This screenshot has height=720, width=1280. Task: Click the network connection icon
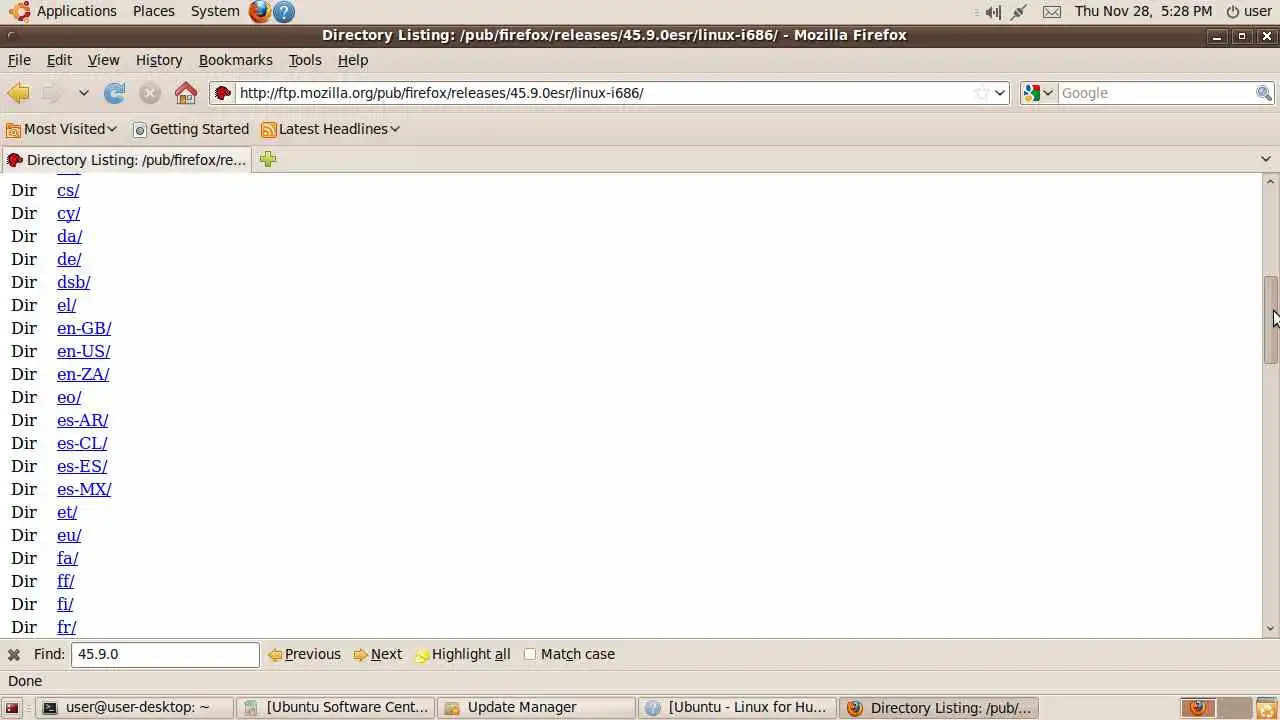click(x=1019, y=12)
